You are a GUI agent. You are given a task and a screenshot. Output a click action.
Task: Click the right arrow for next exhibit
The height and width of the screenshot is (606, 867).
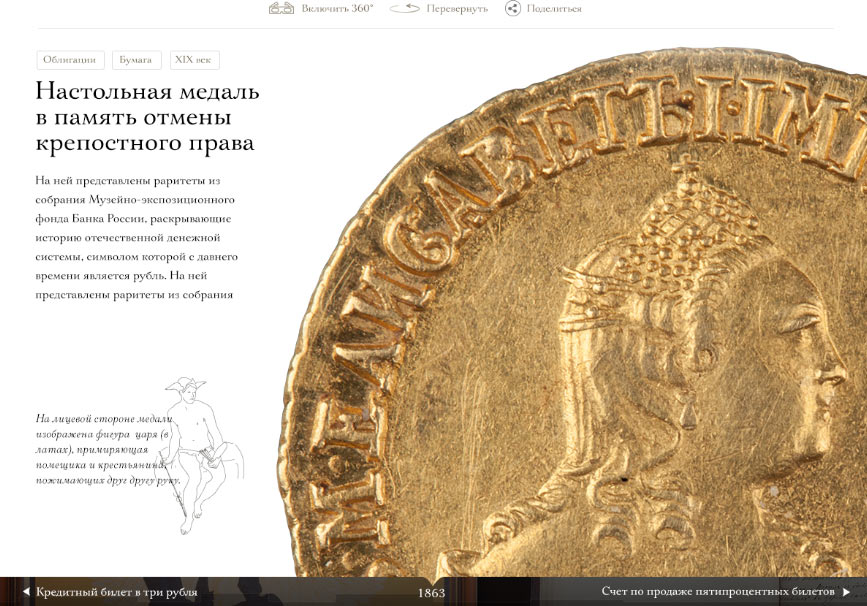[846, 592]
